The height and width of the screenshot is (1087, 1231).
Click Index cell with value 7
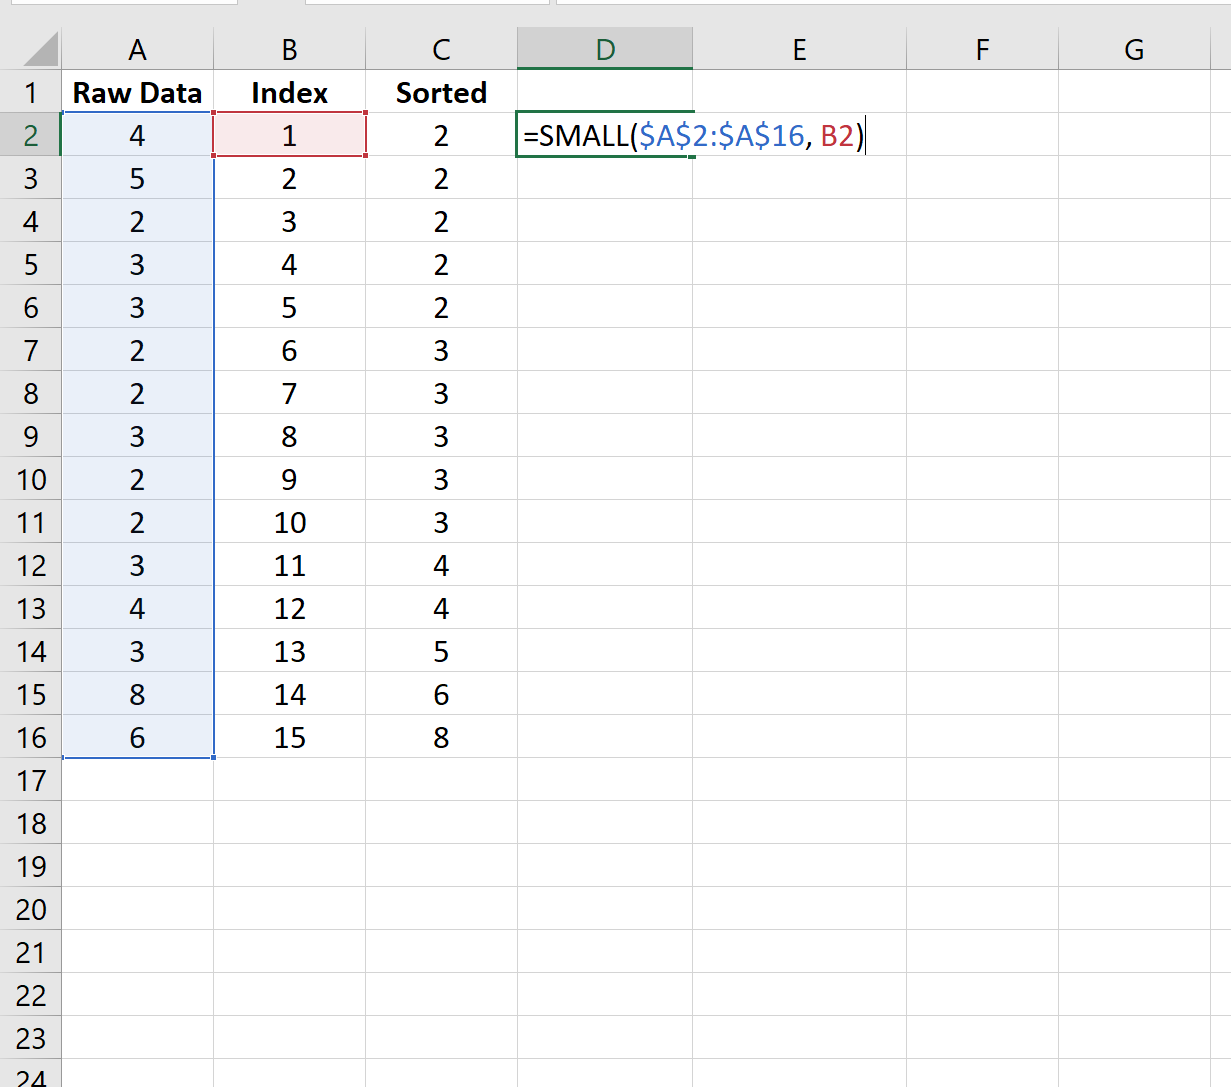(289, 393)
